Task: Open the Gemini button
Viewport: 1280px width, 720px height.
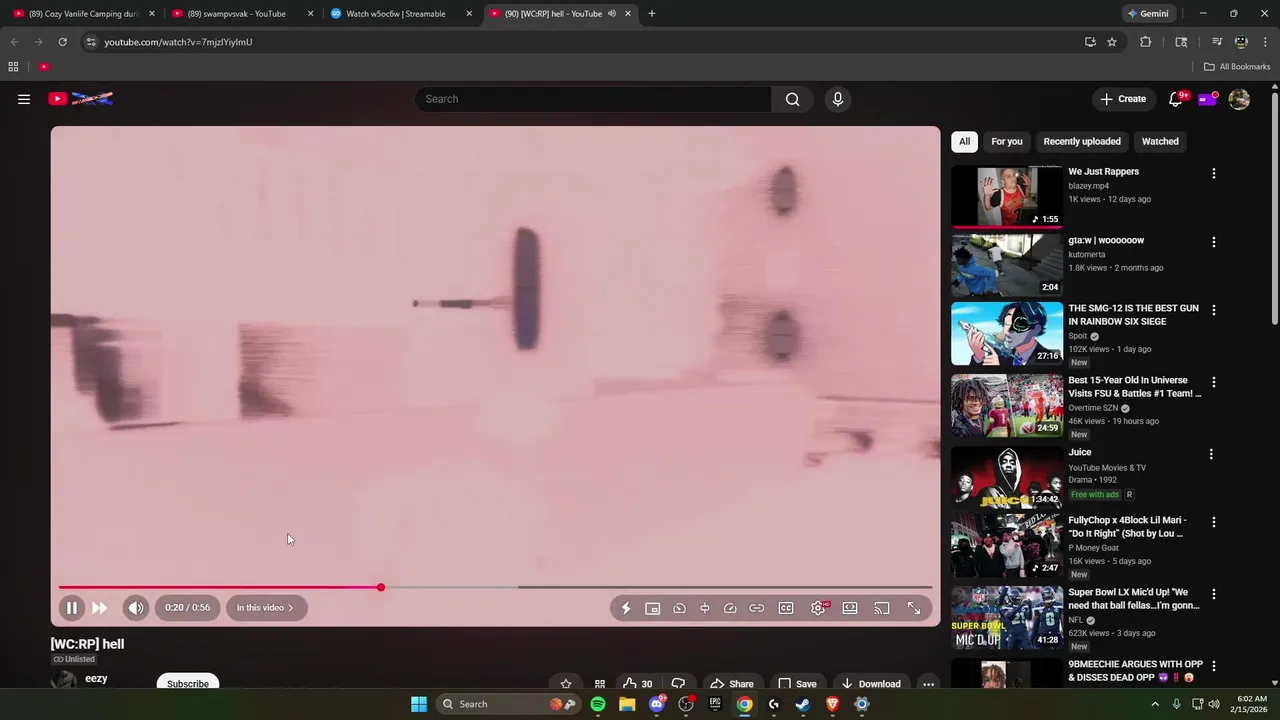Action: (x=1147, y=14)
